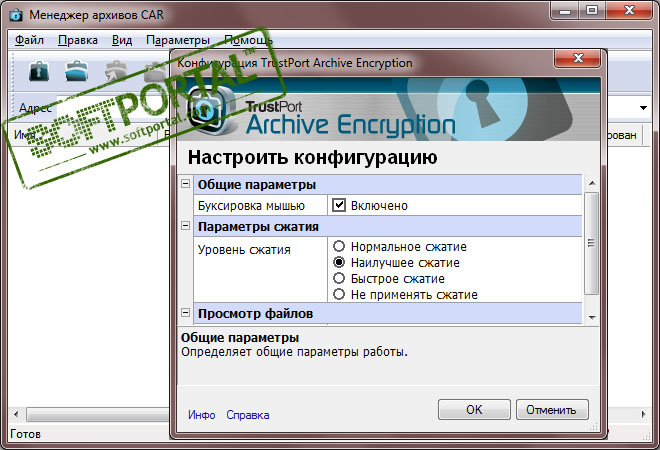The image size is (660, 450).
Task: Minimize the CAR archive manager window
Action: tap(565, 10)
